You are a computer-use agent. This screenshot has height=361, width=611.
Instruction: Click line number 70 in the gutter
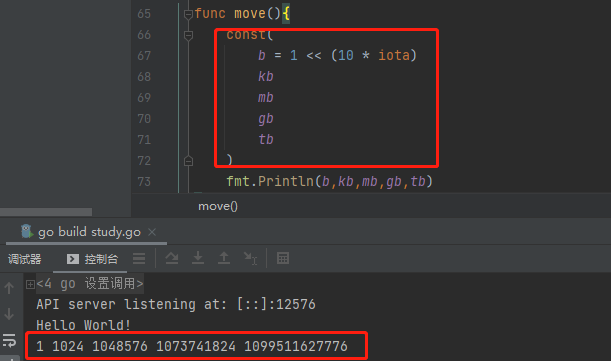144,119
